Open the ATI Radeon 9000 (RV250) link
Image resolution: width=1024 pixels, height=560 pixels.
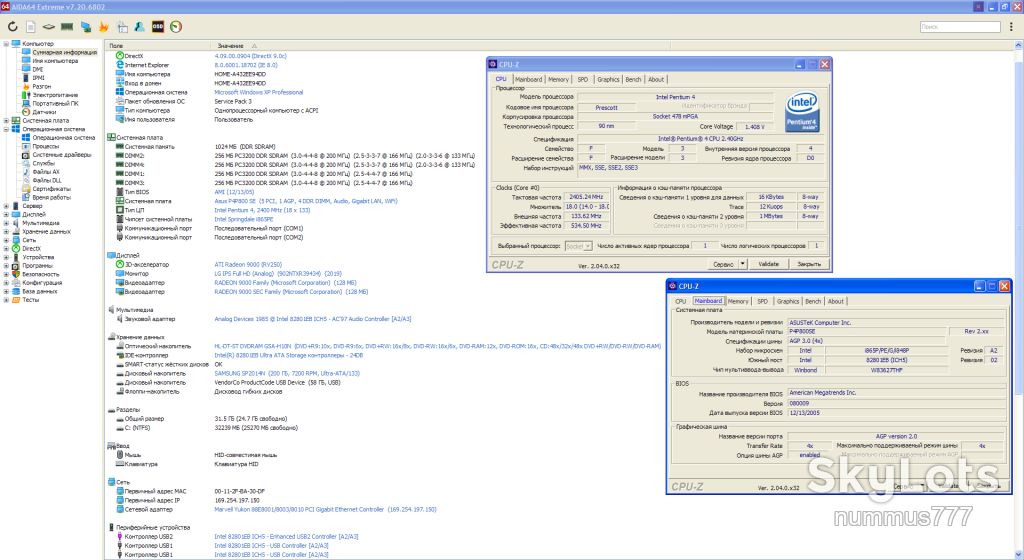click(x=248, y=264)
